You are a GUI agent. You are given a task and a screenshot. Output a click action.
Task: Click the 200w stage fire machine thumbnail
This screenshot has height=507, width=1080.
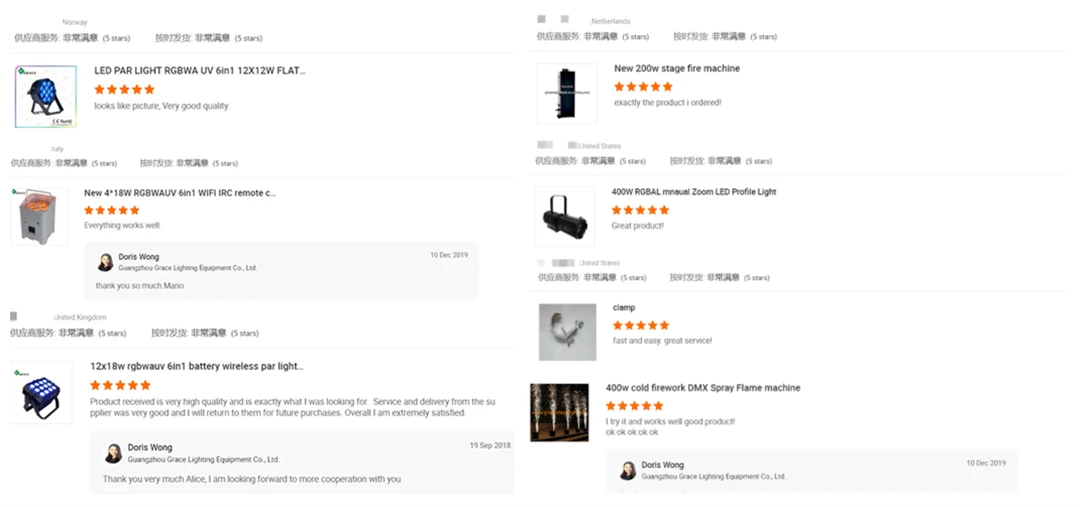click(x=566, y=94)
